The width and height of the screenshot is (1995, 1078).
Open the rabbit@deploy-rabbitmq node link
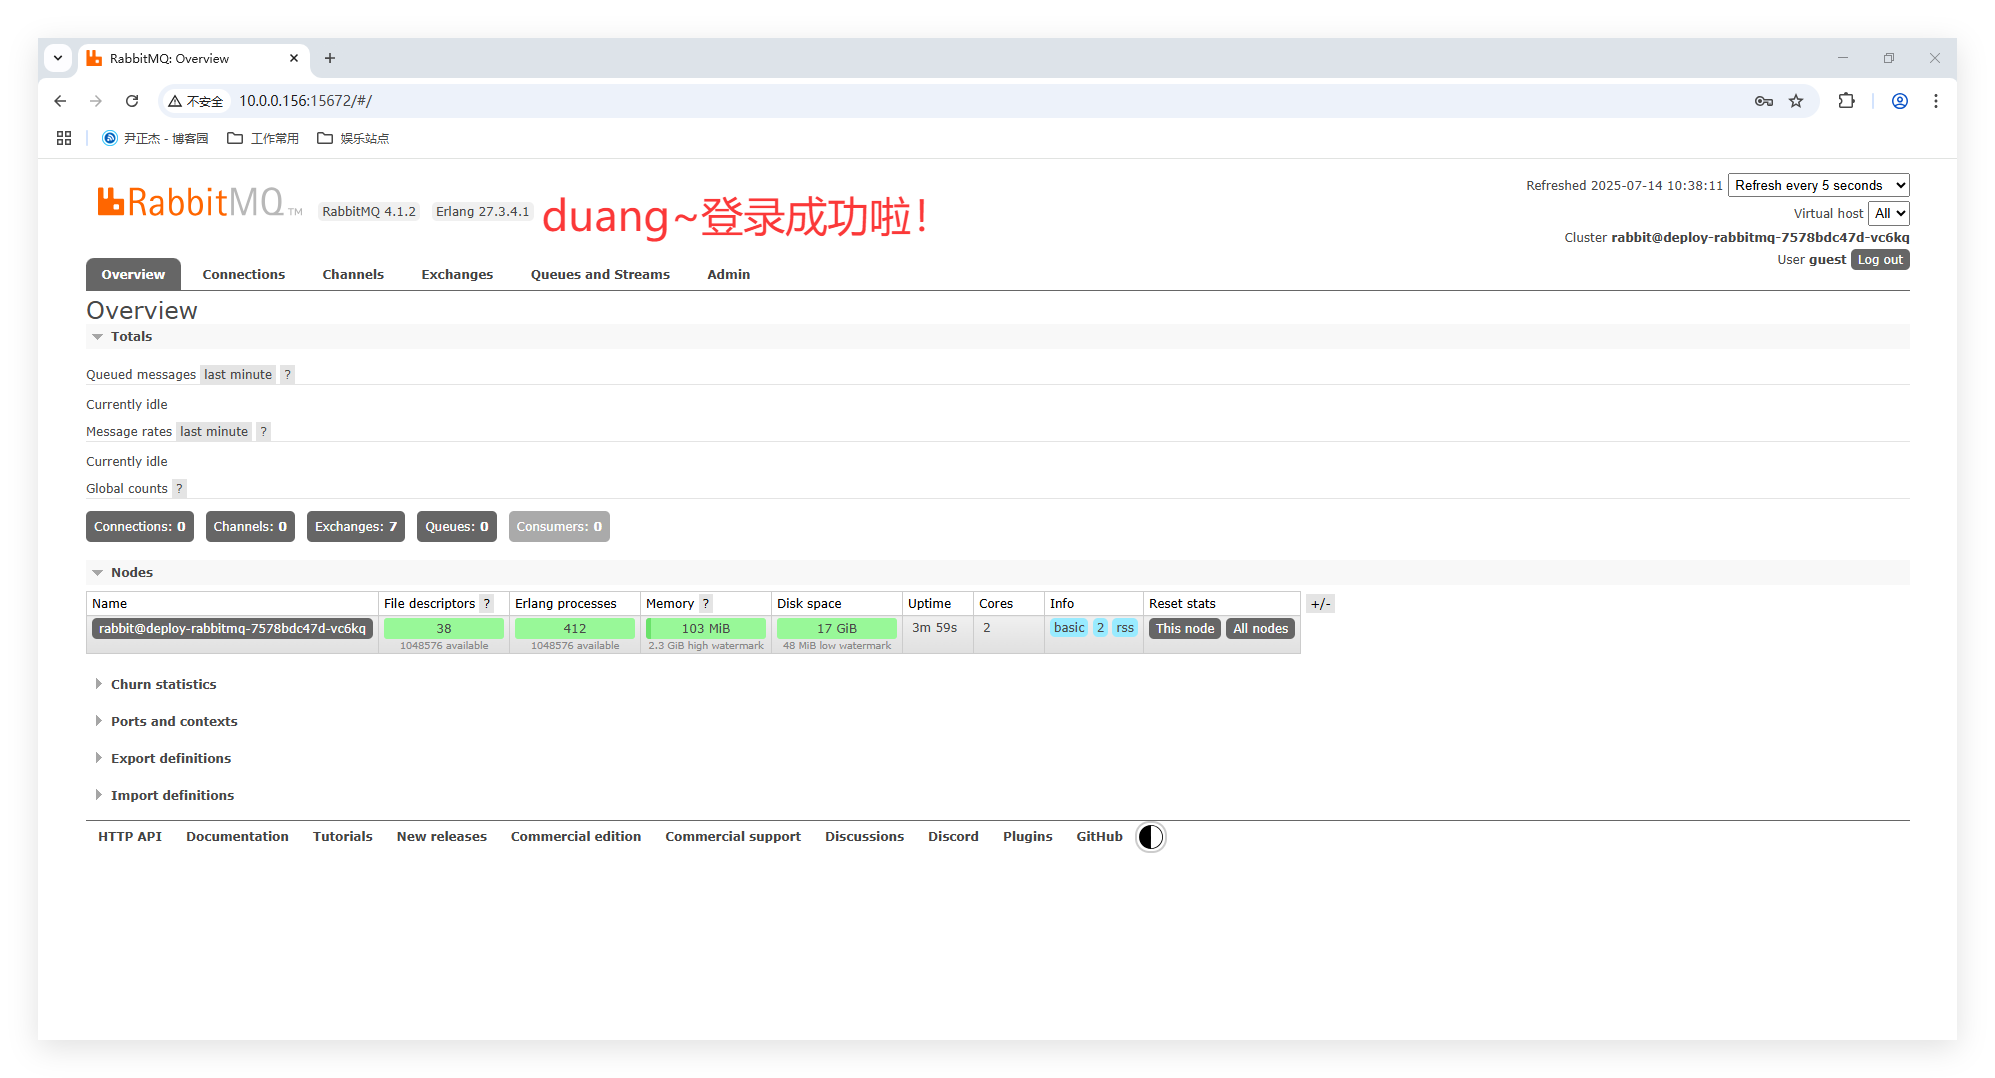tap(232, 629)
